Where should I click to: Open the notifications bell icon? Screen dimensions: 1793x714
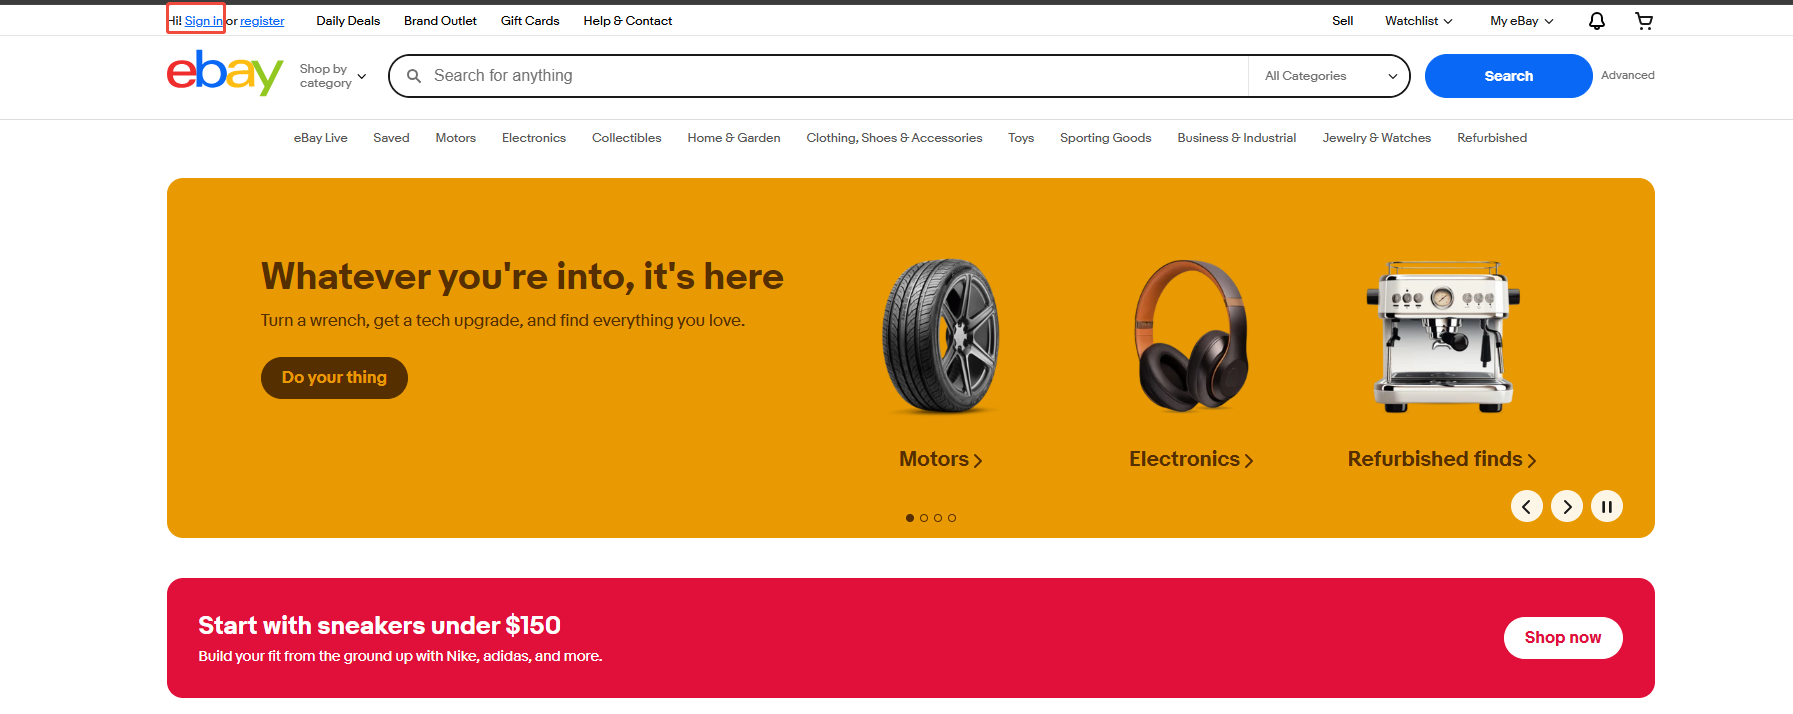click(x=1596, y=21)
